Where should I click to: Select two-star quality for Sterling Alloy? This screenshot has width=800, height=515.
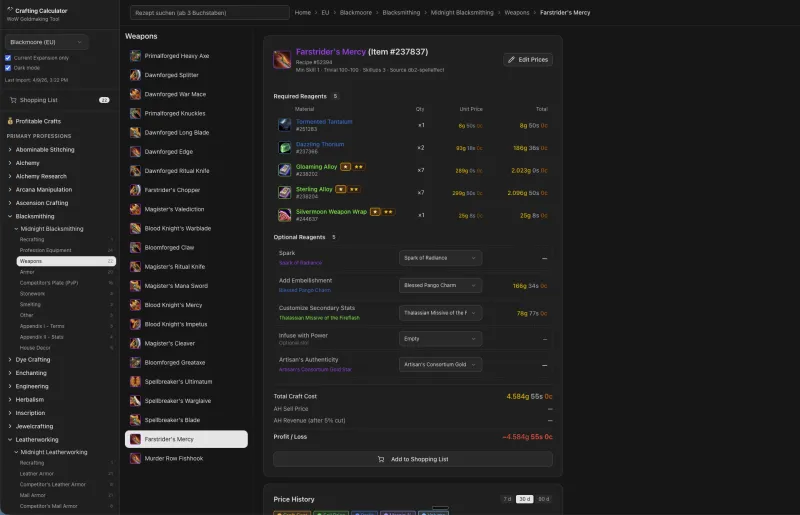pyautogui.click(x=354, y=189)
